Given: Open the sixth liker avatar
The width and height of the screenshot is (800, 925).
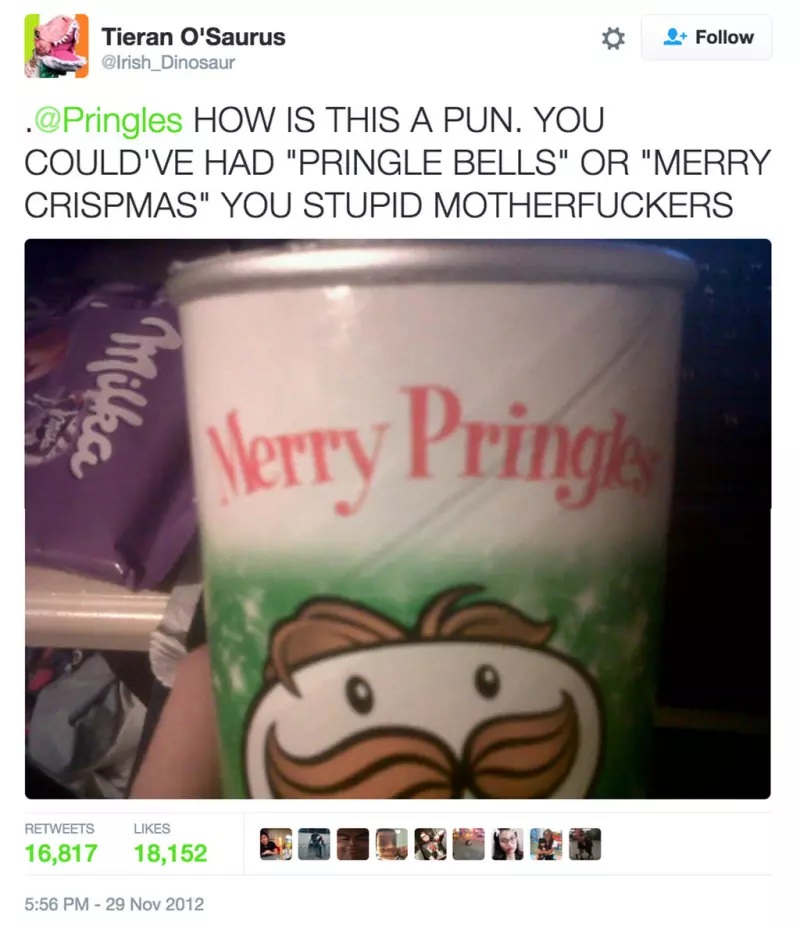Looking at the screenshot, I should (469, 844).
